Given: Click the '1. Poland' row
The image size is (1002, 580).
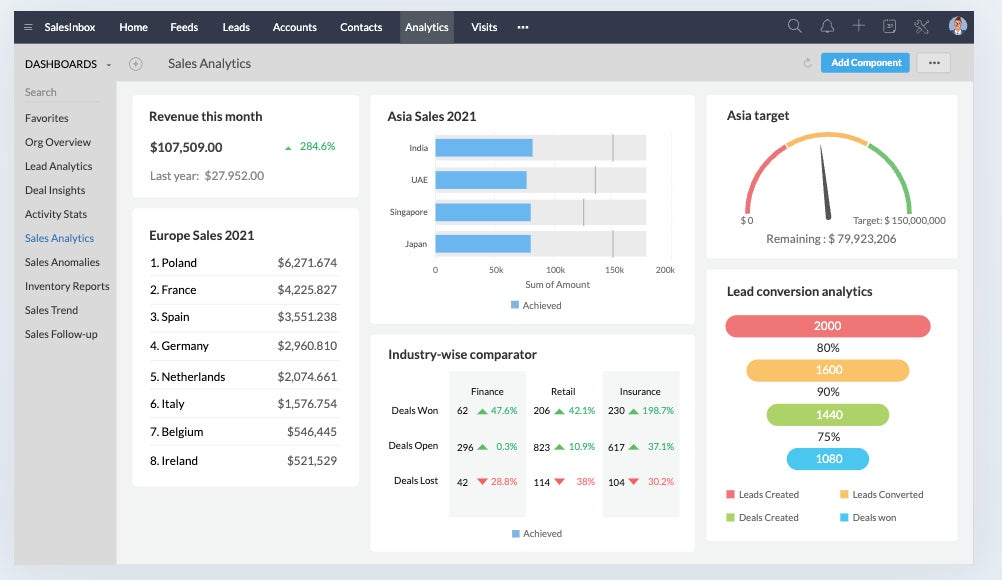Looking at the screenshot, I should point(243,263).
